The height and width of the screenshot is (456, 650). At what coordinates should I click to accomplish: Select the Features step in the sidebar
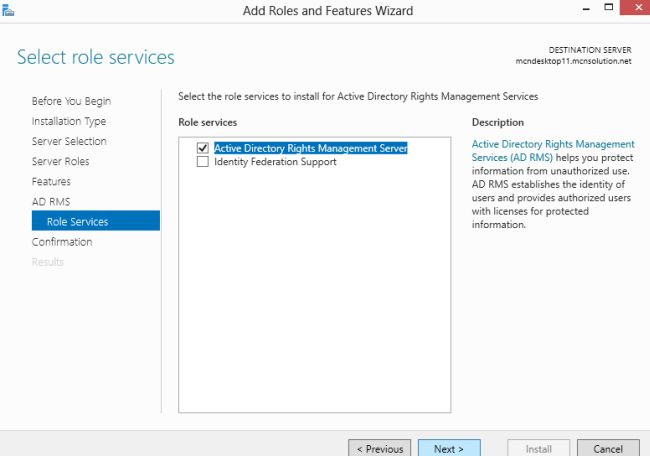(51, 181)
